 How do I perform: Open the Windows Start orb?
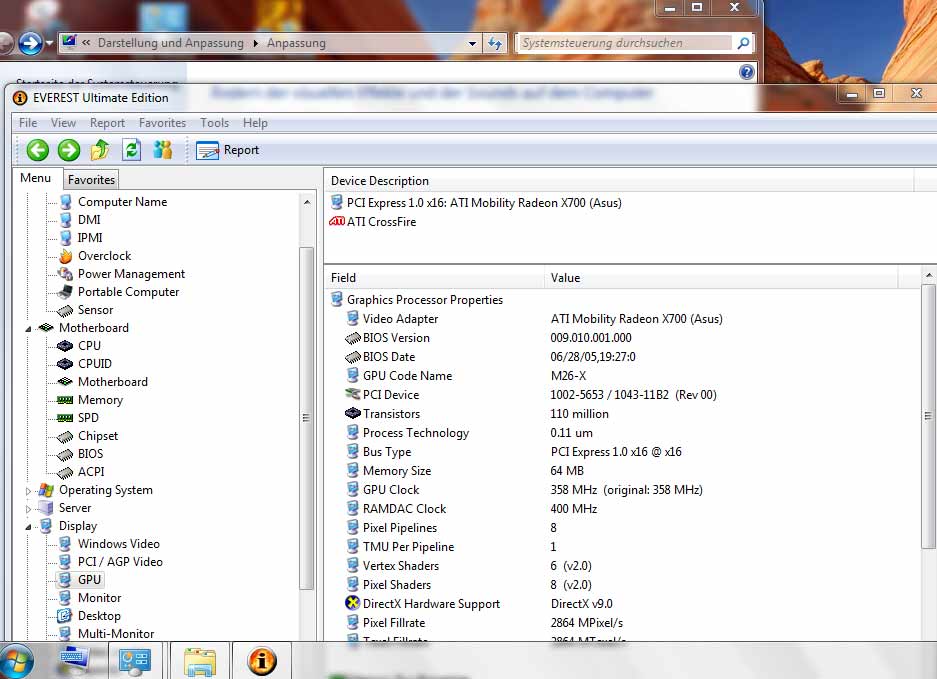tap(16, 661)
